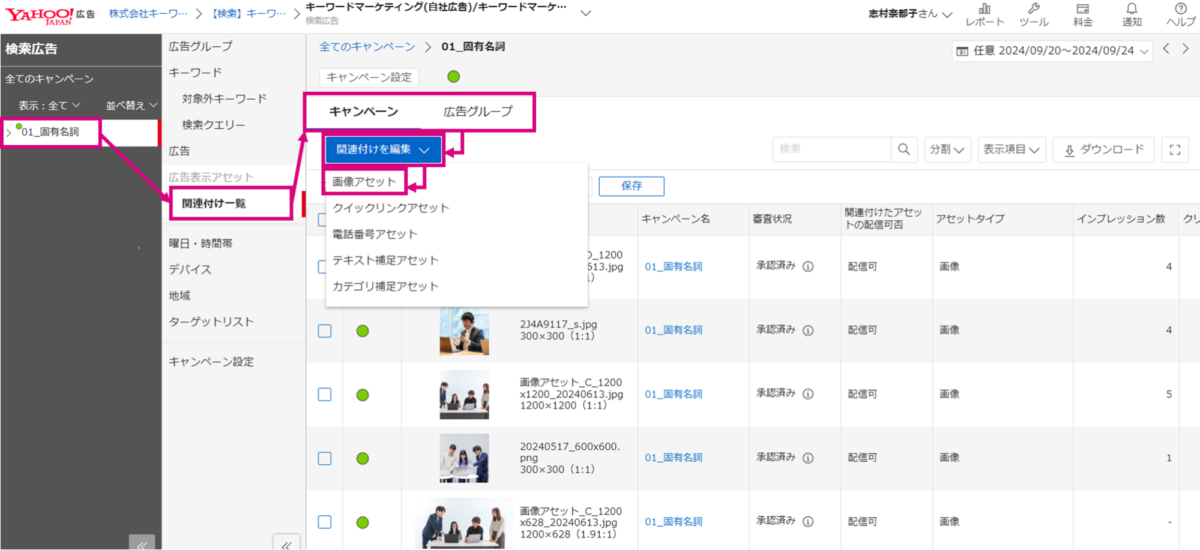Open 曜日・時間帯 in the side menu
1200x550 pixels.
201,243
